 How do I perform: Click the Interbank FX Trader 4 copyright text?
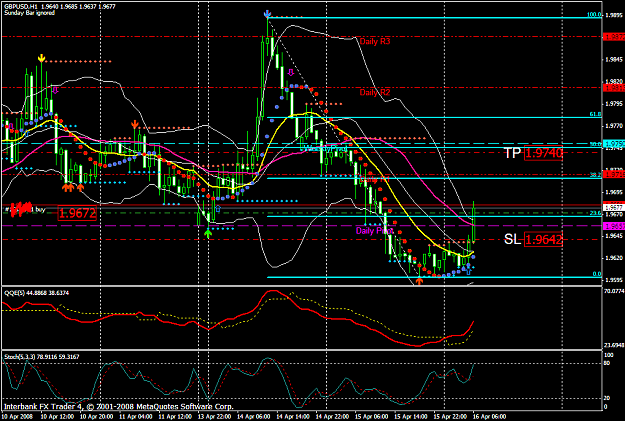point(118,407)
